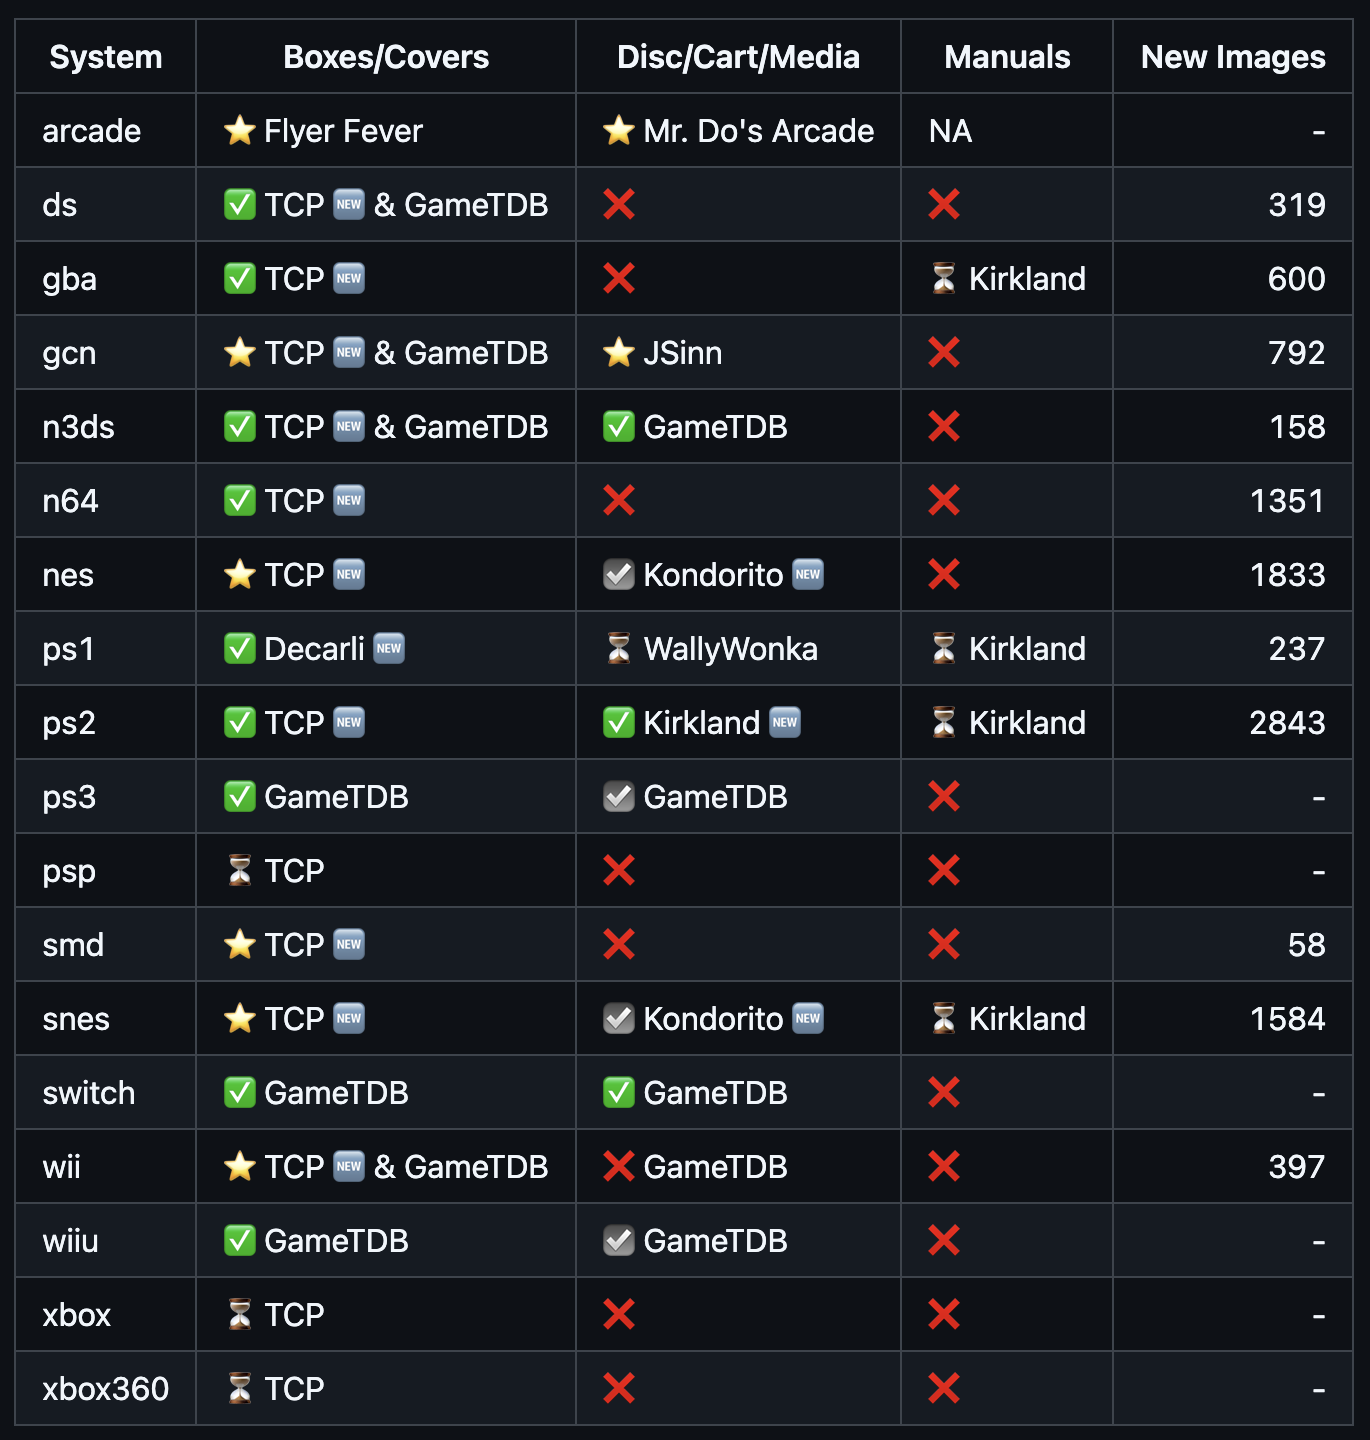Click the Manuals column header
Viewport: 1370px width, 1440px height.
coord(1007,57)
